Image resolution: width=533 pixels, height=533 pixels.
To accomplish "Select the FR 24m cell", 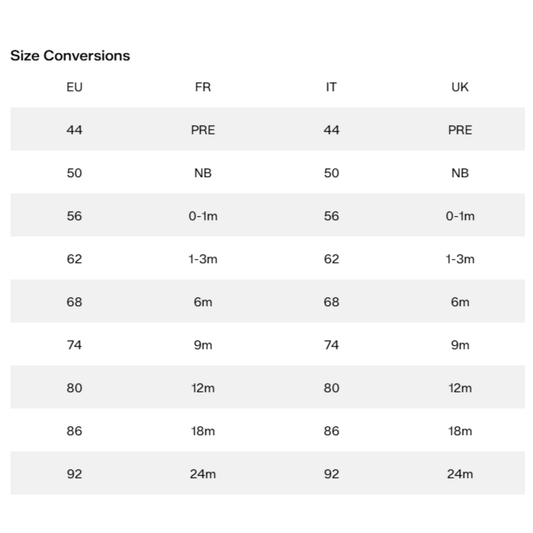I will tap(203, 474).
